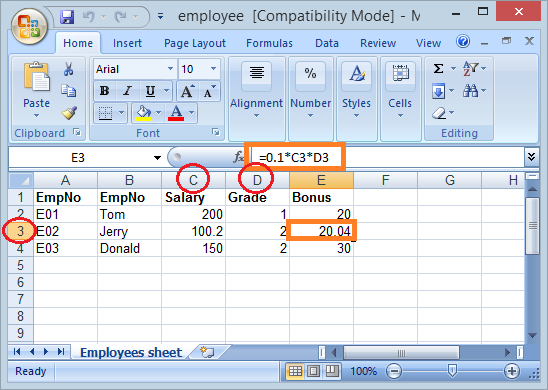The image size is (548, 390).
Task: Toggle Italic formatting
Action: (127, 91)
